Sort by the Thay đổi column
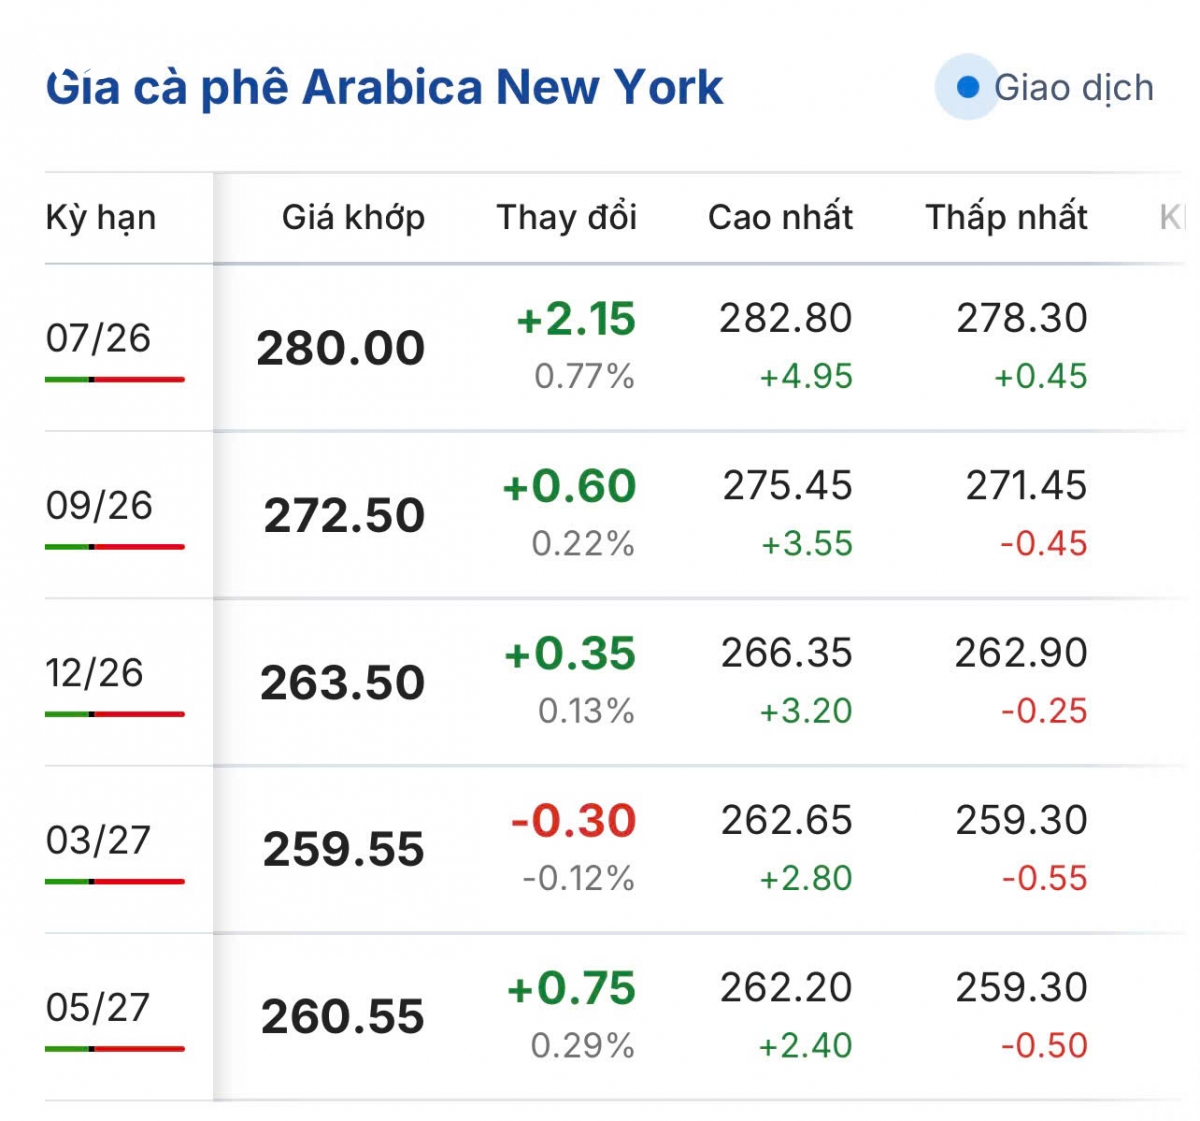The height and width of the screenshot is (1121, 1200). (x=566, y=217)
